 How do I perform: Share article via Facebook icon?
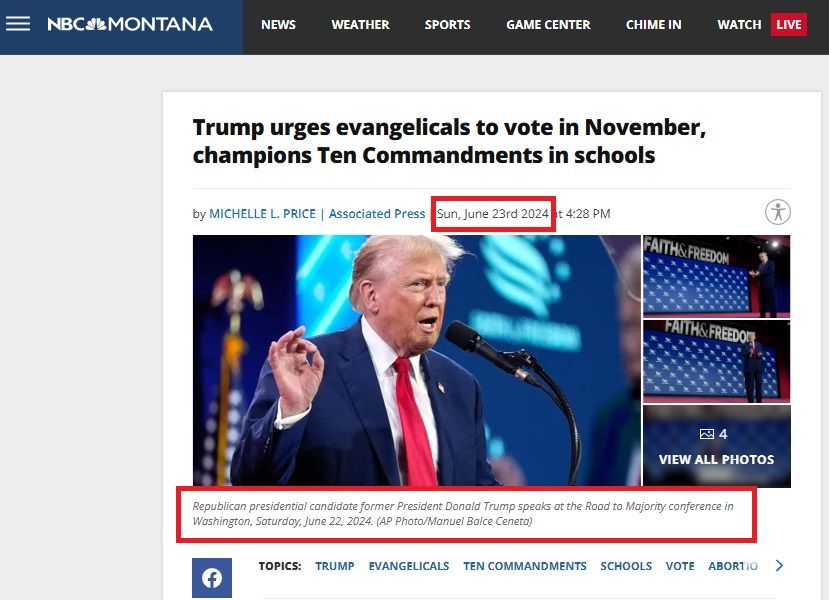click(211, 577)
